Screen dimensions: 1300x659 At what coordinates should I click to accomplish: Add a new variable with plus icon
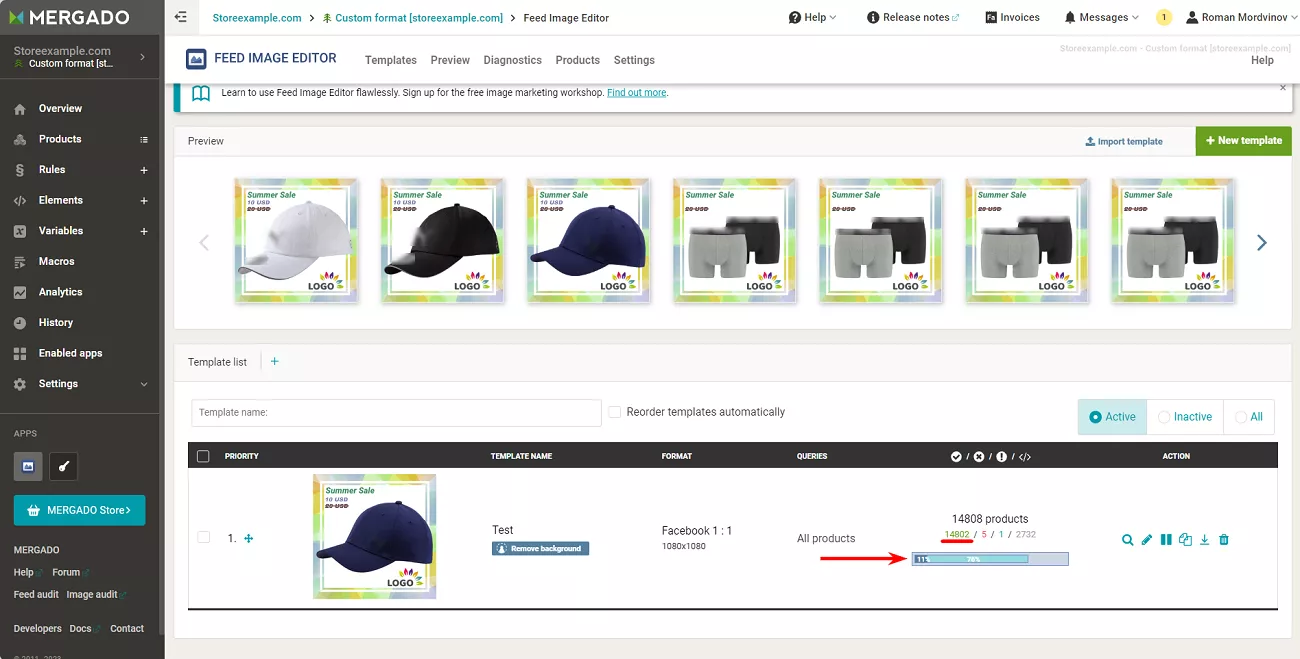pyautogui.click(x=144, y=231)
